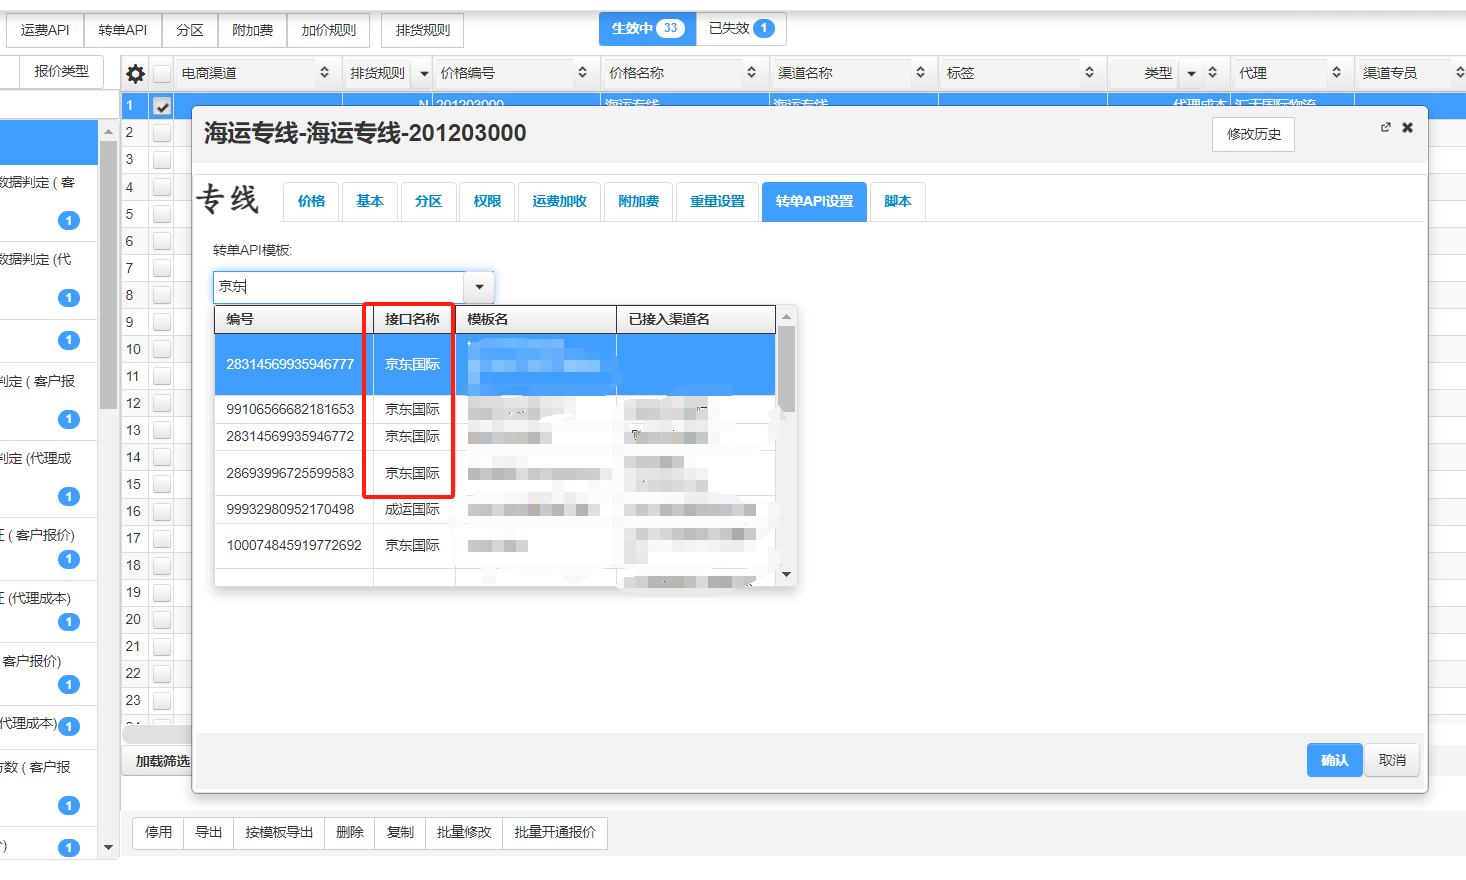
Task: Check the checkbox on row 8
Action: click(x=162, y=295)
